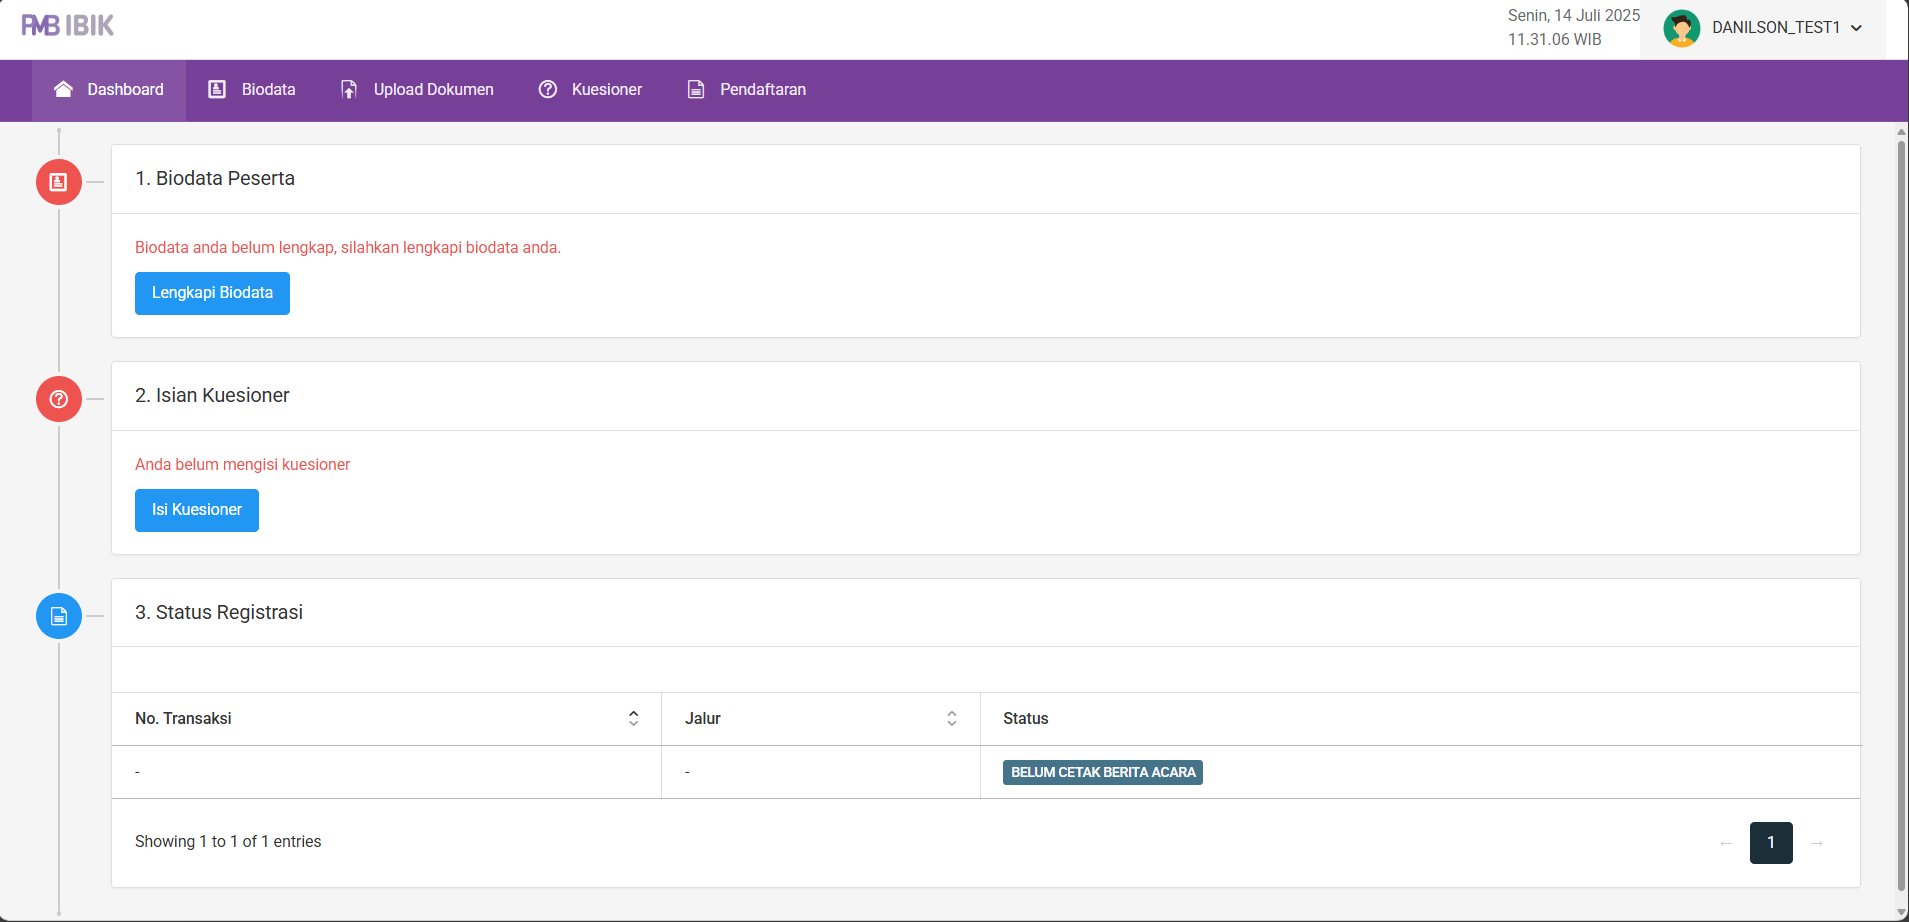Click the document icon beside Pendaftaran
This screenshot has height=922, width=1909.
click(x=696, y=90)
